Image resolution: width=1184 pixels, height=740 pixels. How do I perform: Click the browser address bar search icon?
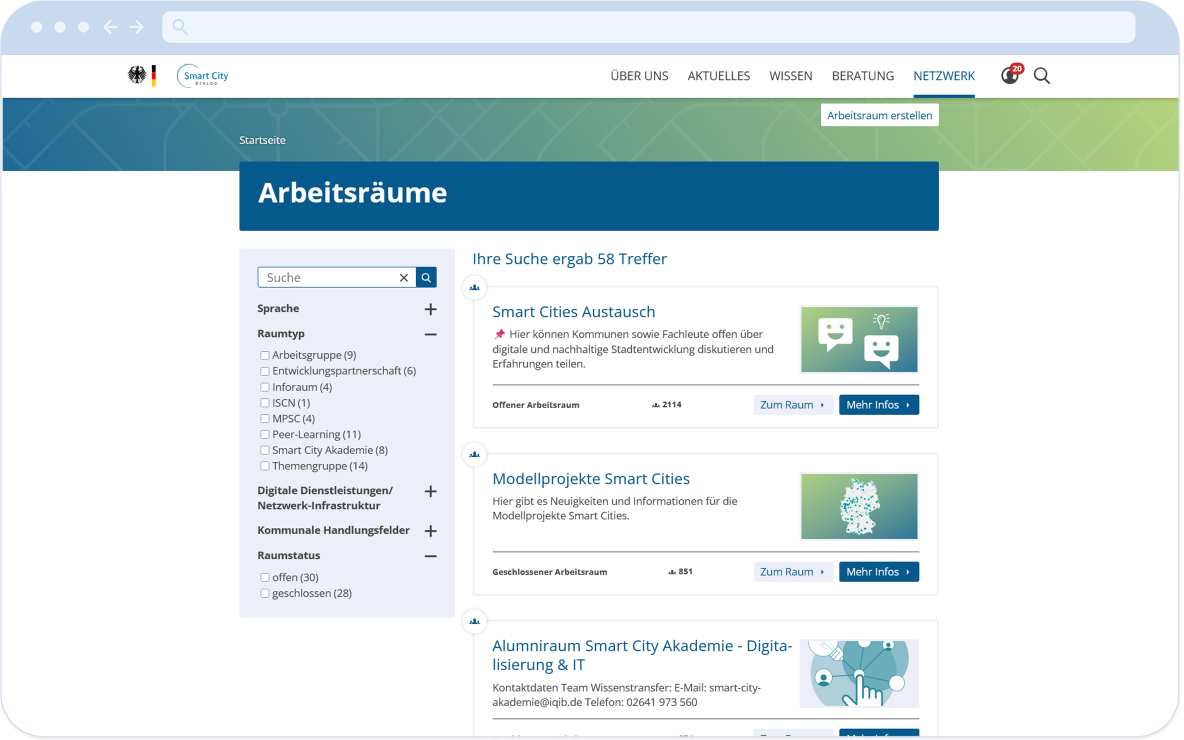180,27
